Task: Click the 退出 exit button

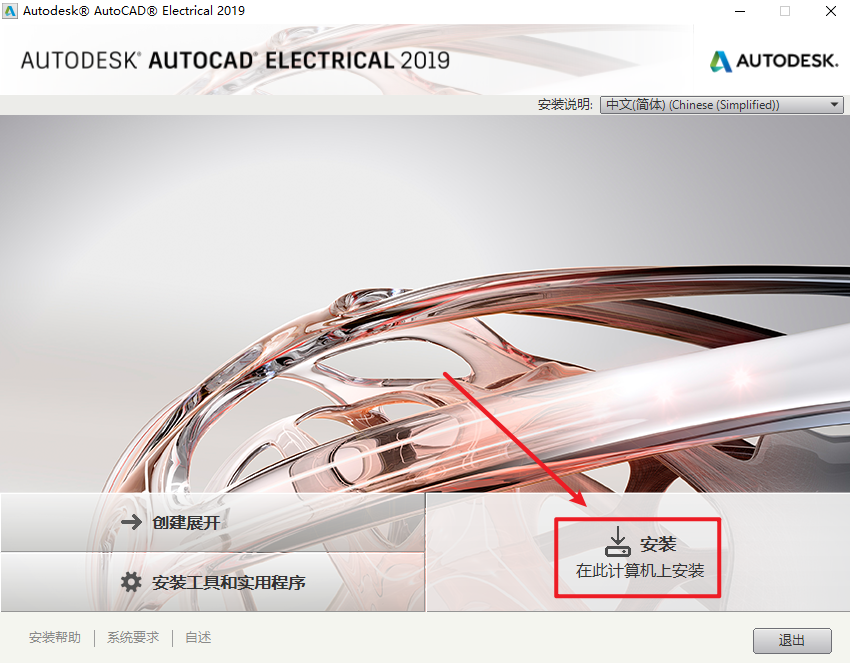Action: pos(791,641)
